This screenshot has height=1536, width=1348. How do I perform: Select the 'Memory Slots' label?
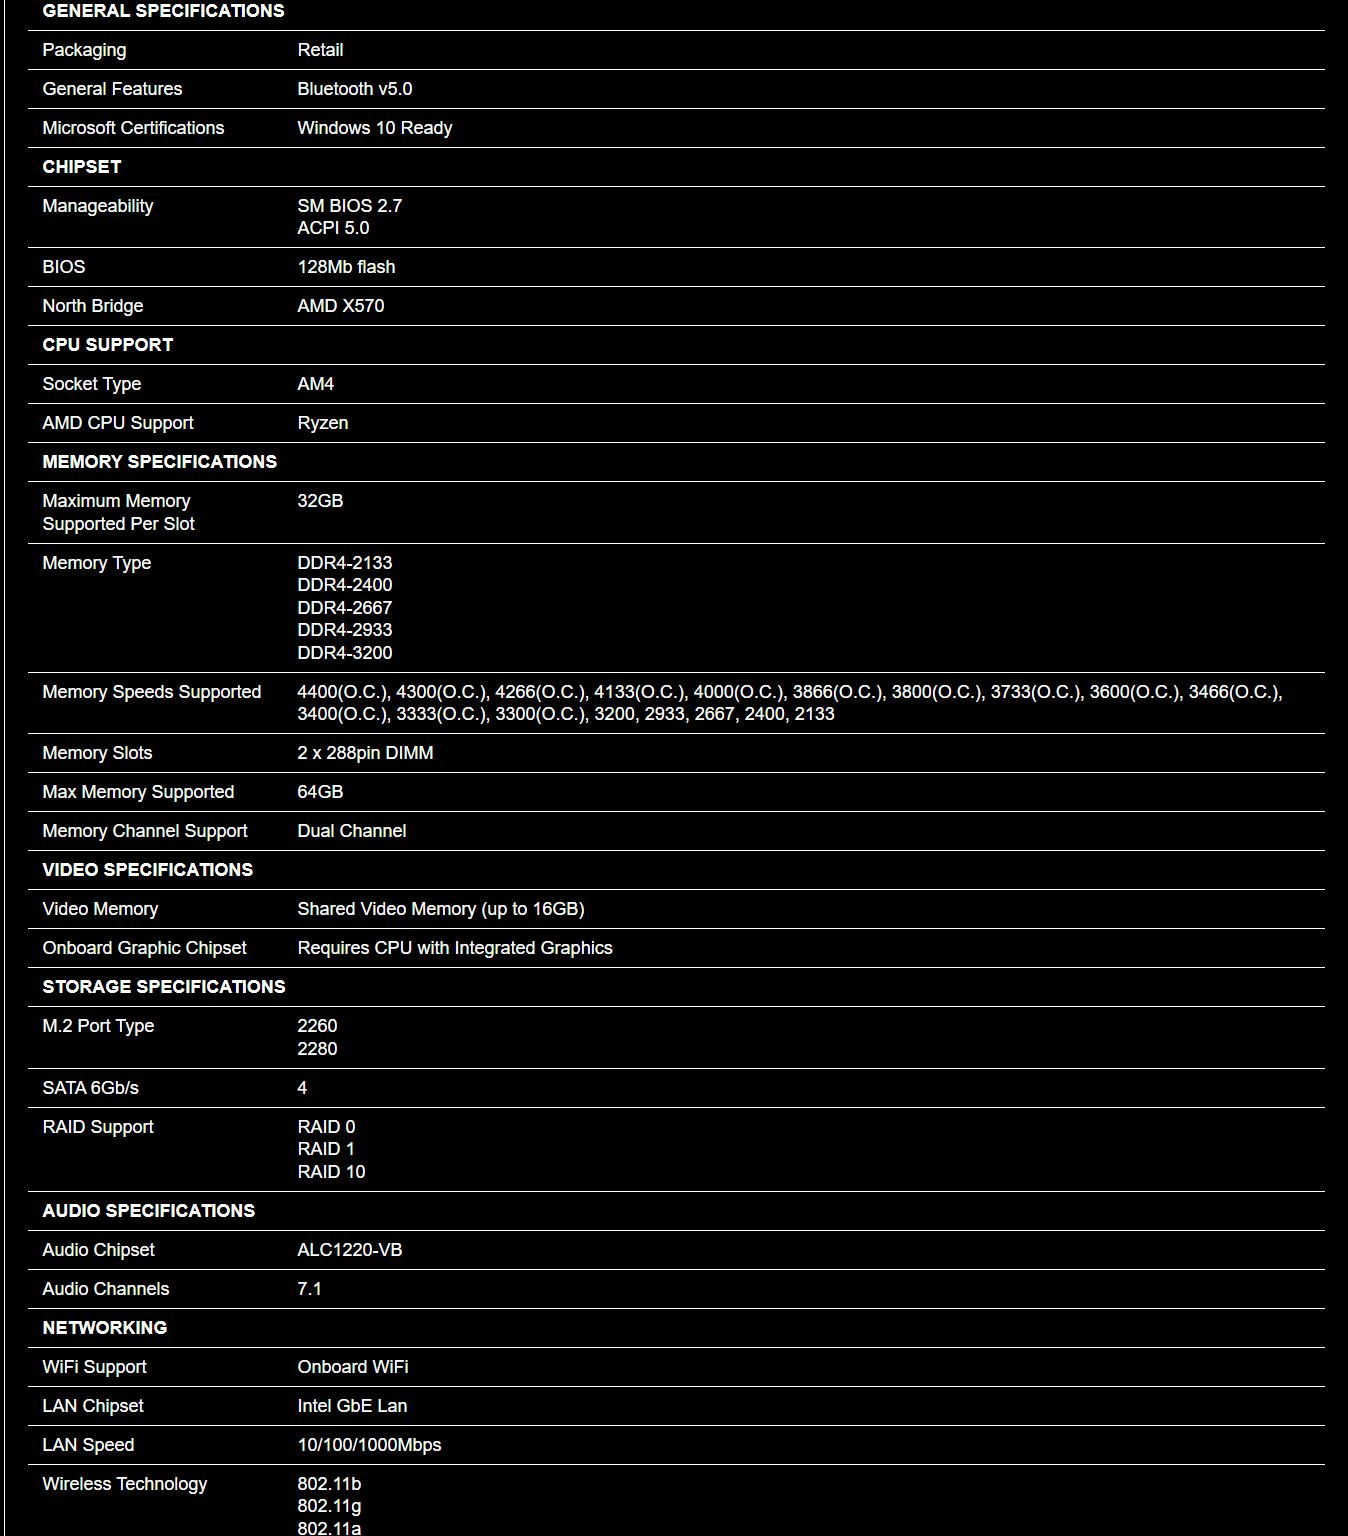97,753
